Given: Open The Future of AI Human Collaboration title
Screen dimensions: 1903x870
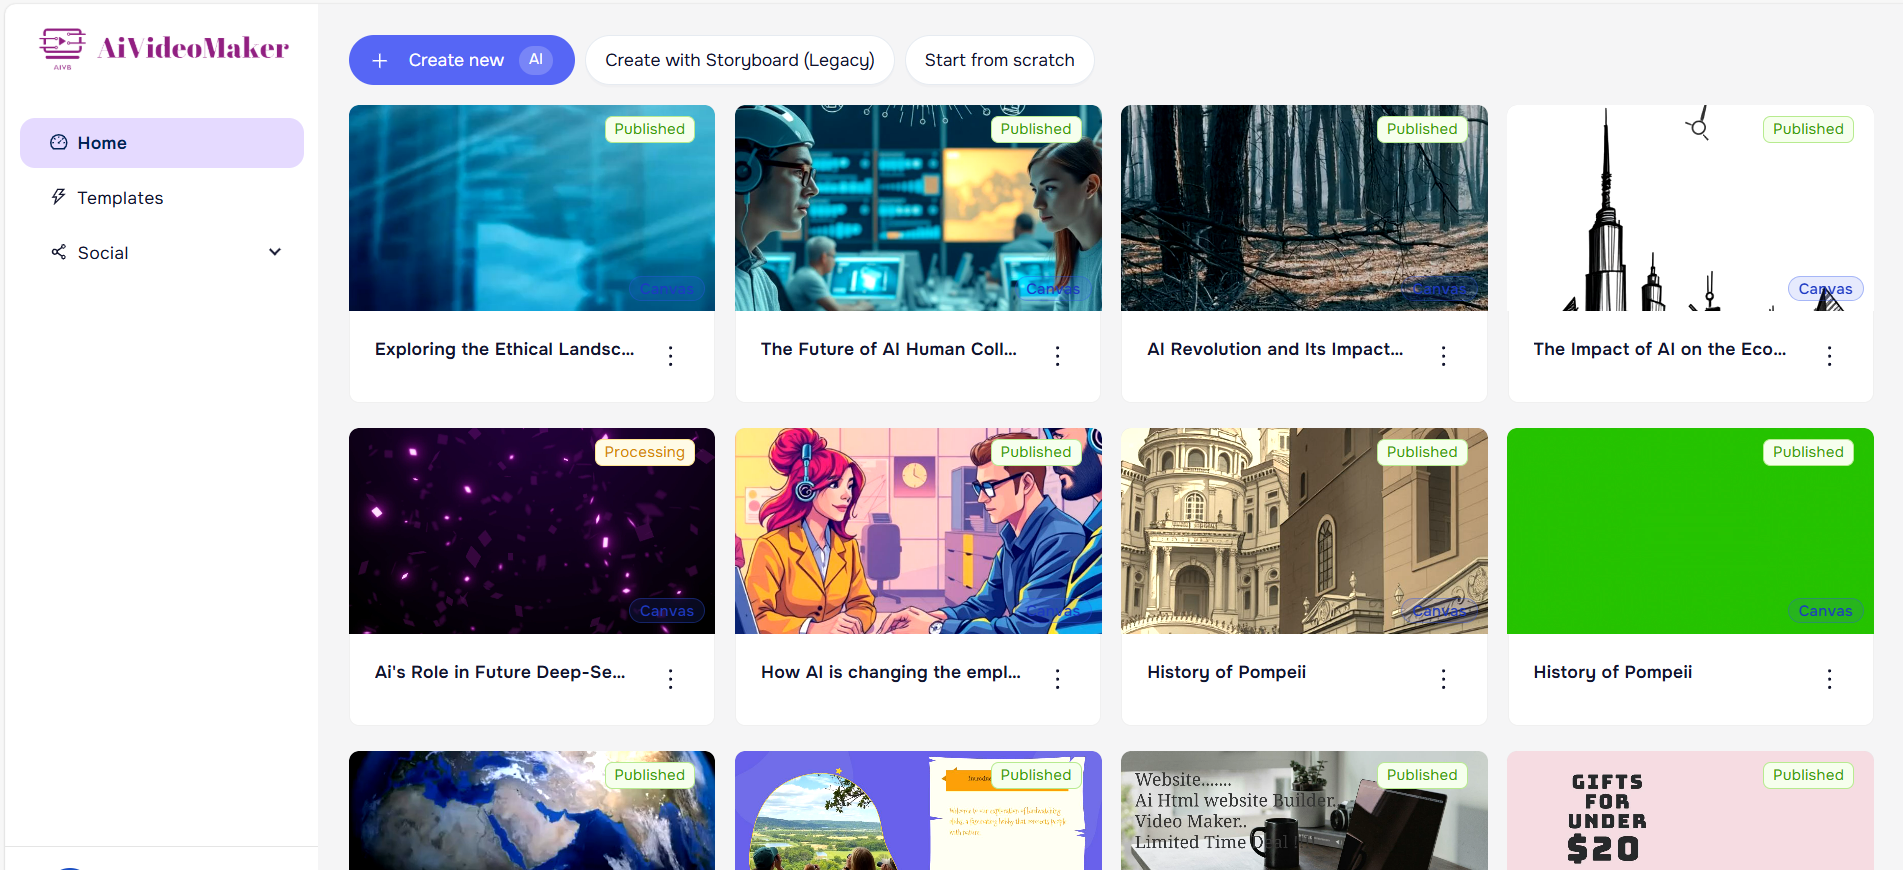Looking at the screenshot, I should point(888,349).
